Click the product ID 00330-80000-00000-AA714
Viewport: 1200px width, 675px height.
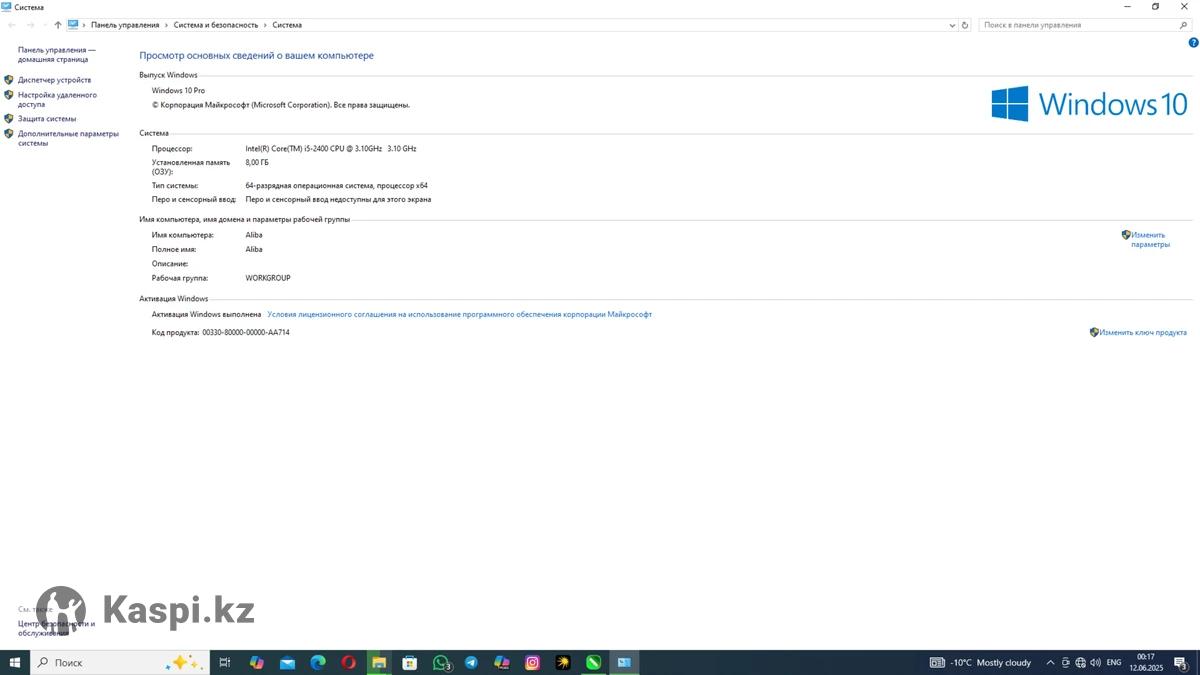(x=246, y=332)
